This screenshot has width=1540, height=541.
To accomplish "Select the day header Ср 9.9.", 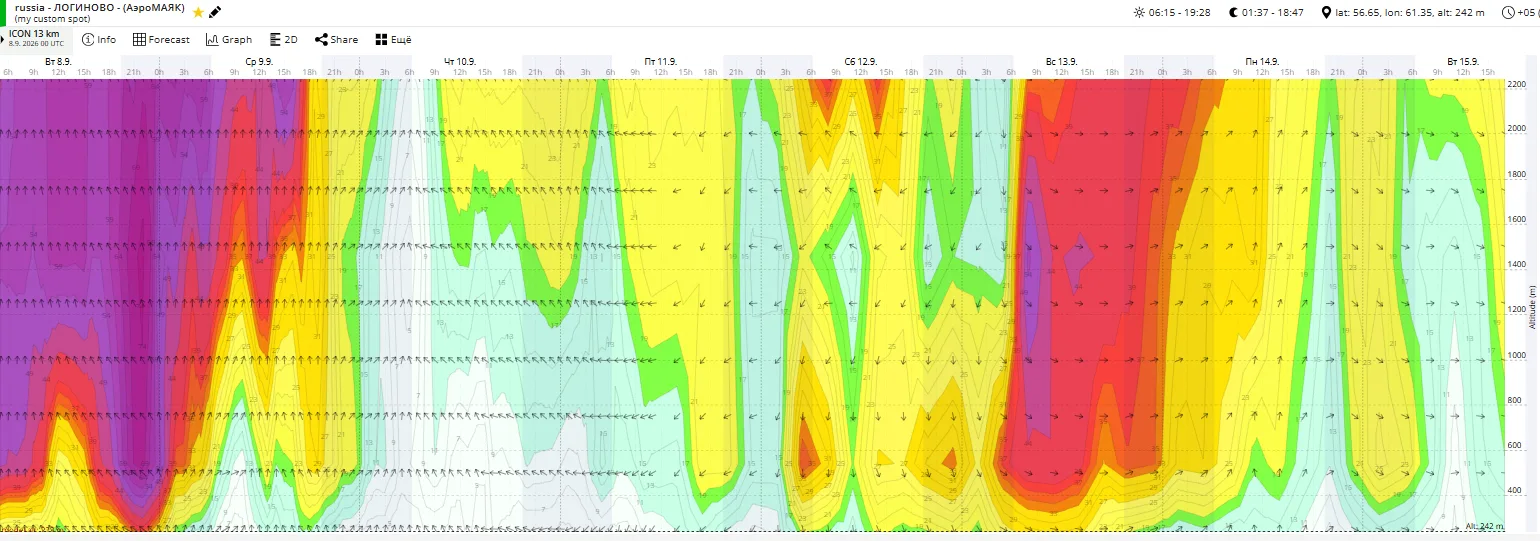I will point(259,62).
